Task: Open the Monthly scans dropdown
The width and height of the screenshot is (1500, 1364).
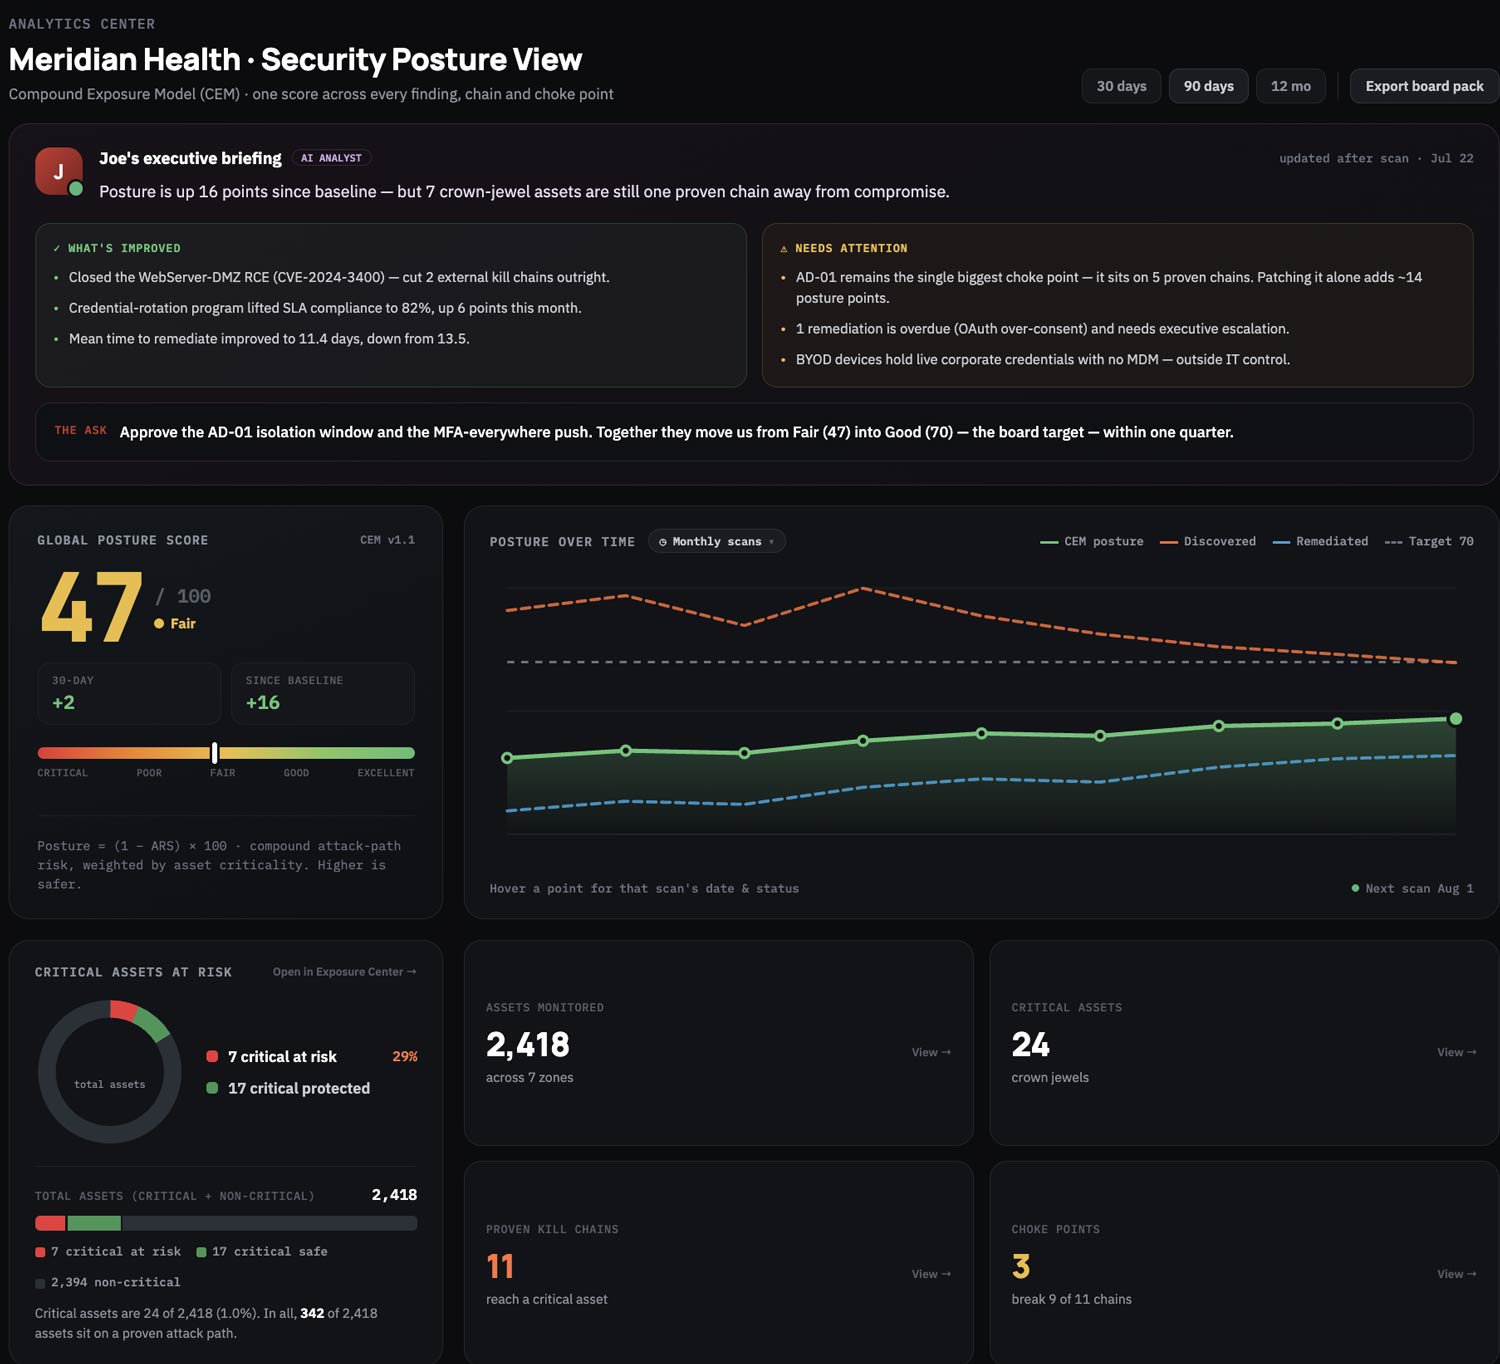Action: click(x=717, y=541)
